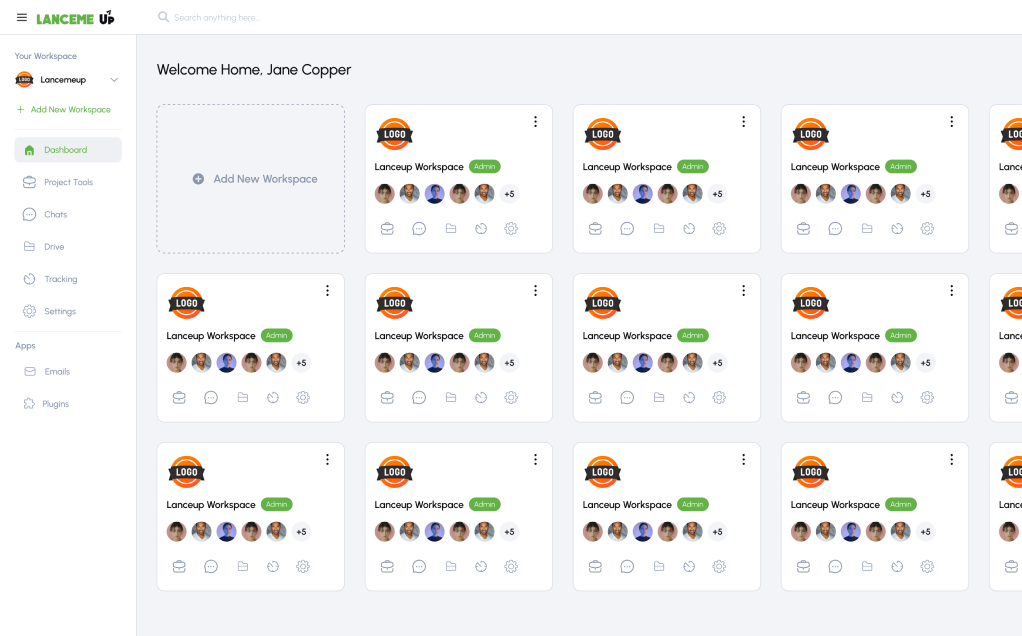Open the Plugins puzzle icon

[29, 404]
